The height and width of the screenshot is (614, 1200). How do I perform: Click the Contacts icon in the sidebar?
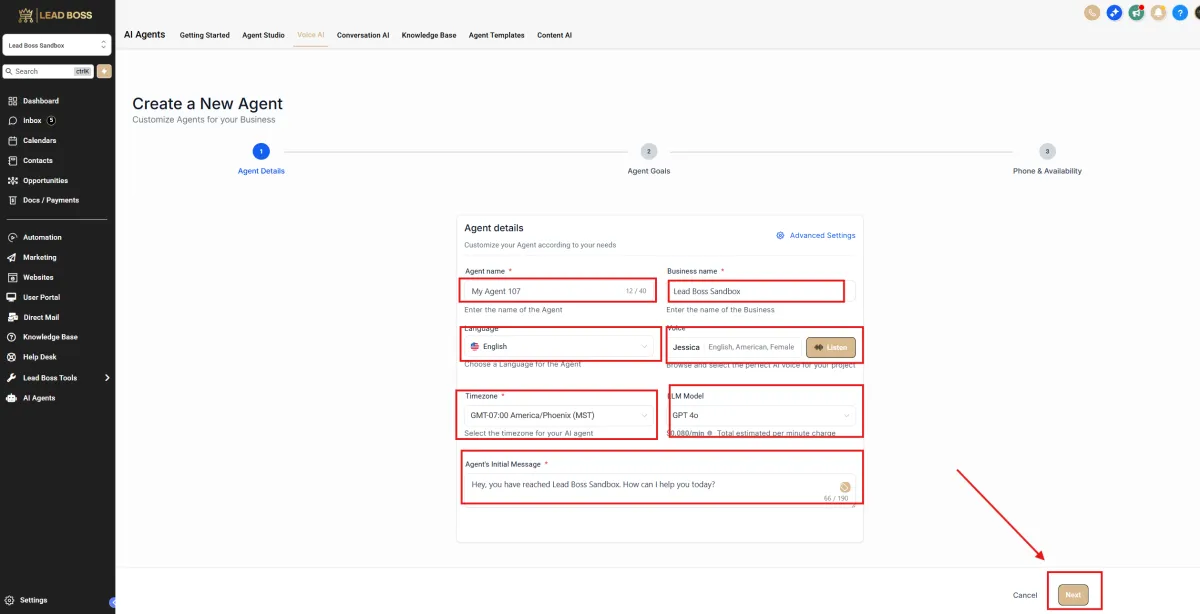(x=12, y=161)
